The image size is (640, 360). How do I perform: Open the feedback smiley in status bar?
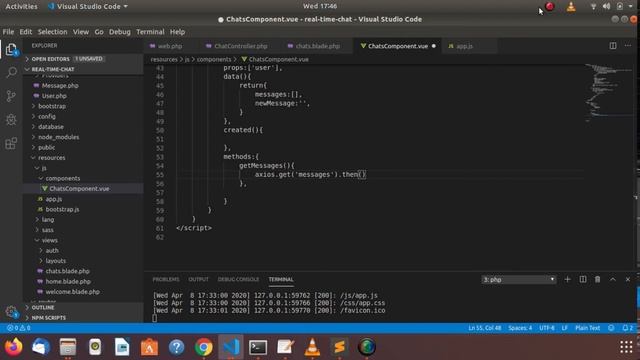point(611,328)
